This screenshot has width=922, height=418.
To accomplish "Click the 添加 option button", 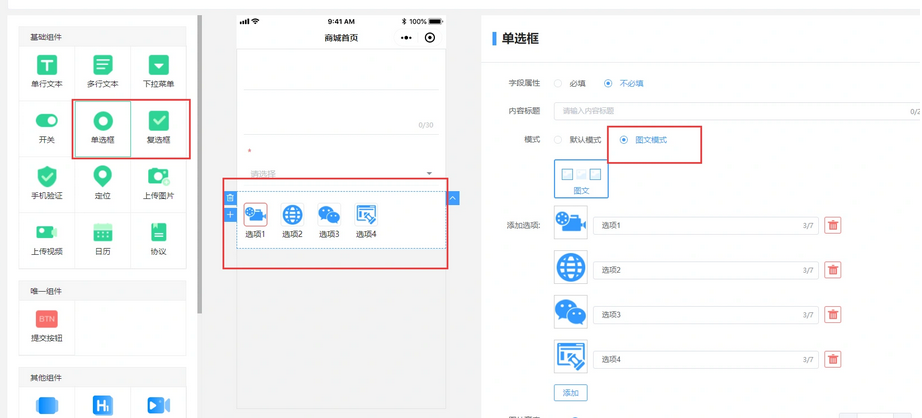I will (570, 393).
